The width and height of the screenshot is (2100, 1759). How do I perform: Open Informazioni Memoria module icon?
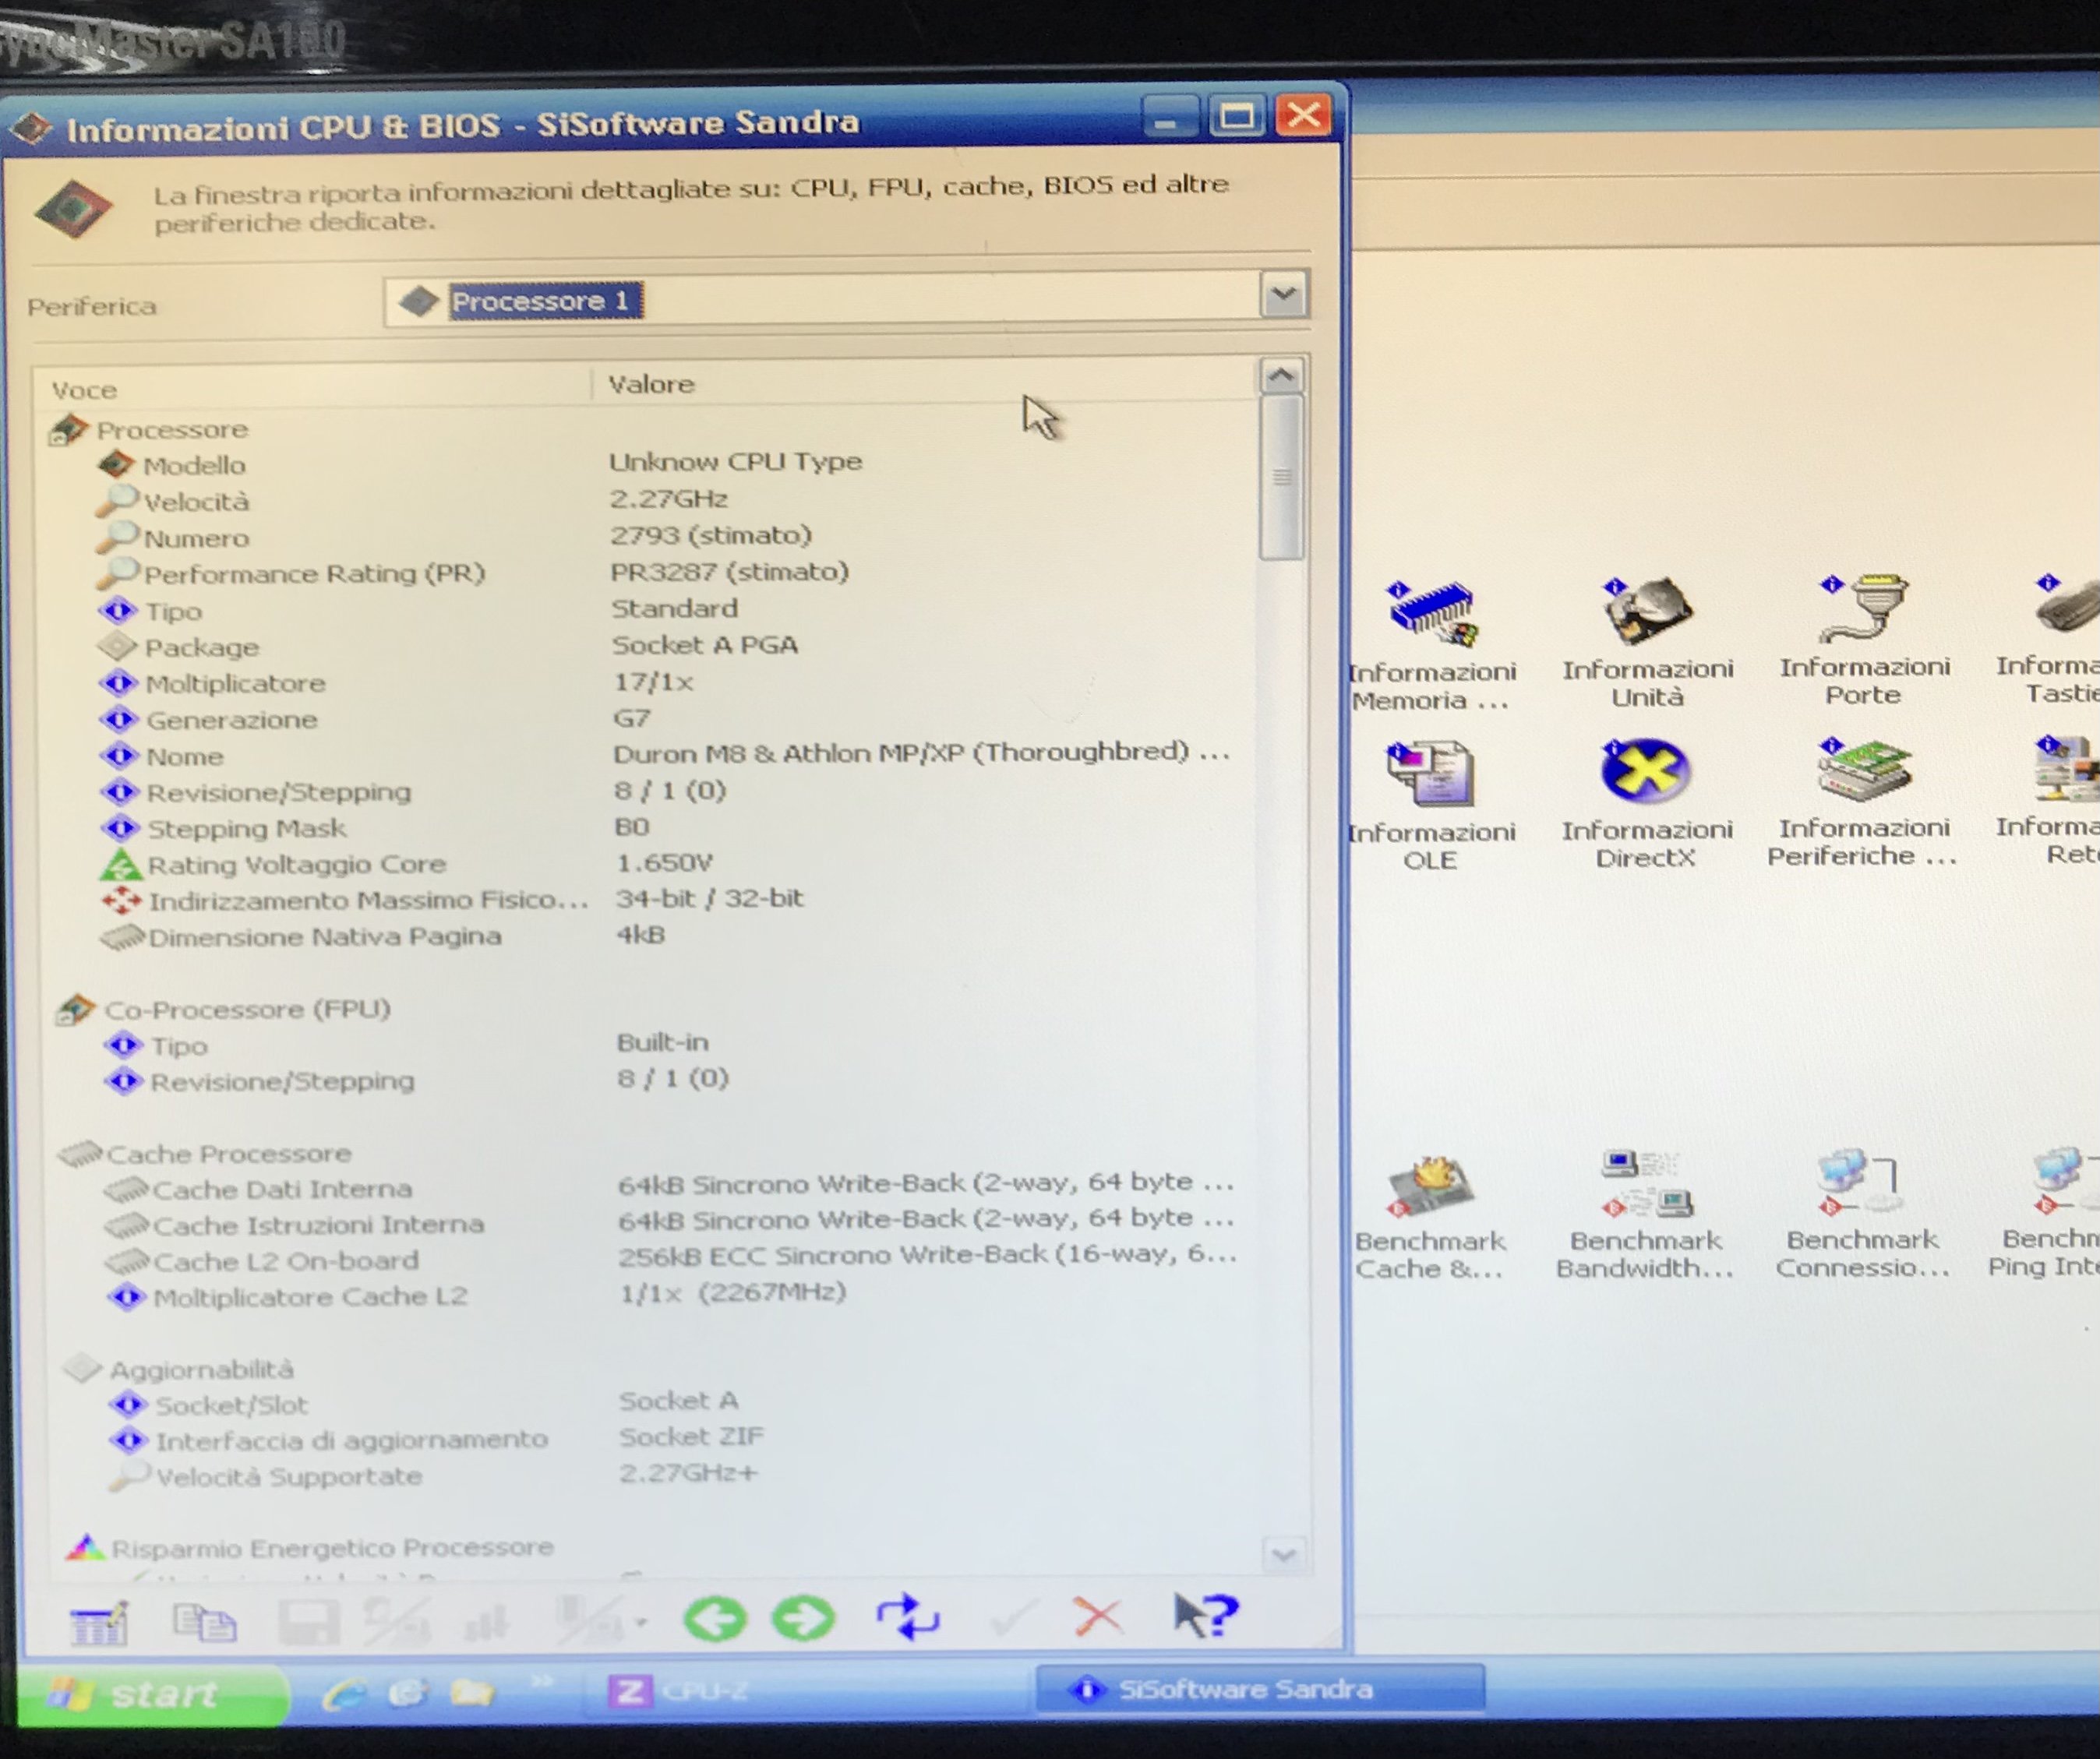coord(1431,614)
